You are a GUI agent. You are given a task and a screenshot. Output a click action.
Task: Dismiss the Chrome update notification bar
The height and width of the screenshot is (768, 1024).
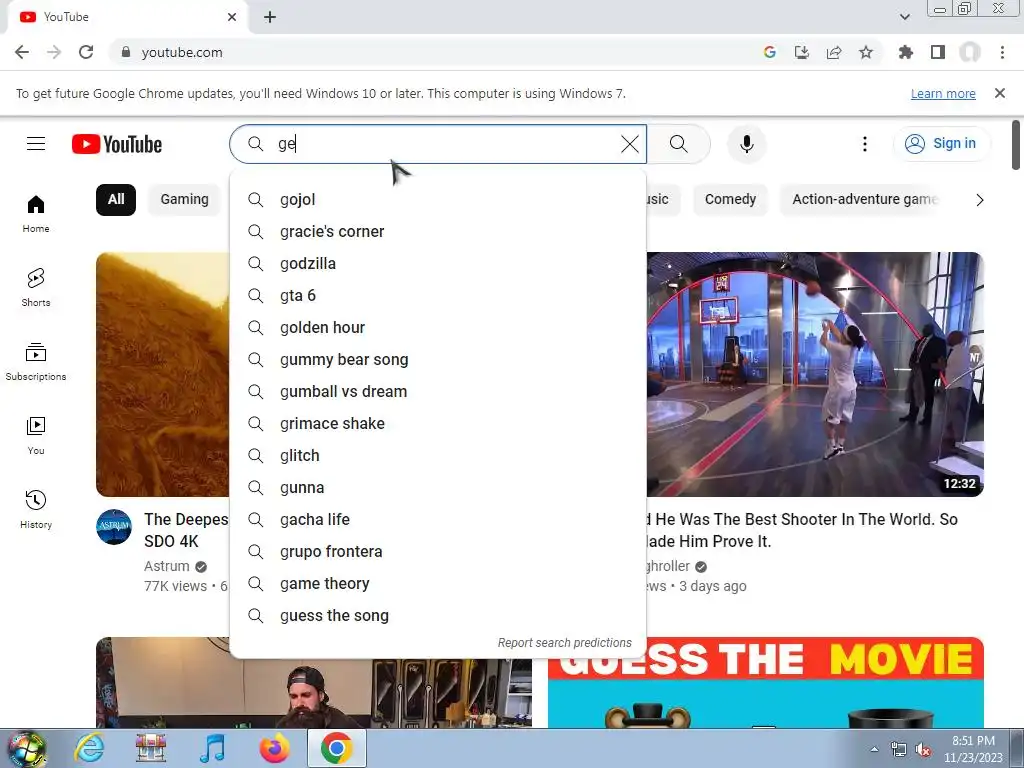tap(1000, 93)
